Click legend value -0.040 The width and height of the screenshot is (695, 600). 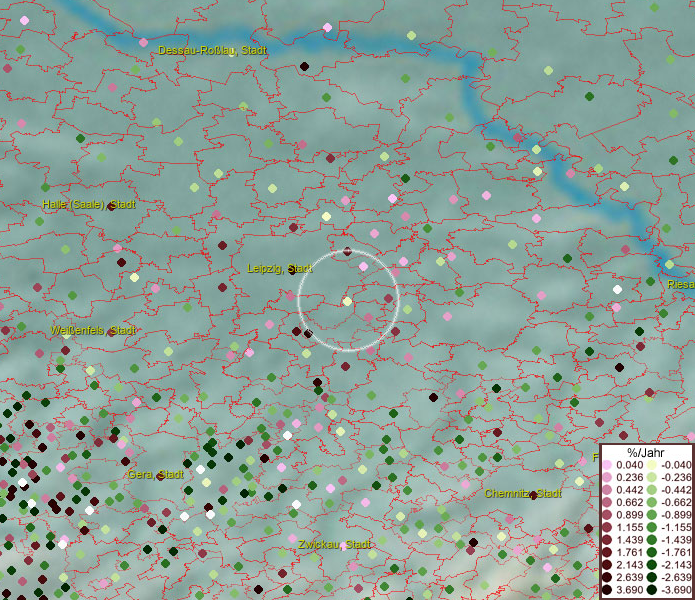coord(676,465)
